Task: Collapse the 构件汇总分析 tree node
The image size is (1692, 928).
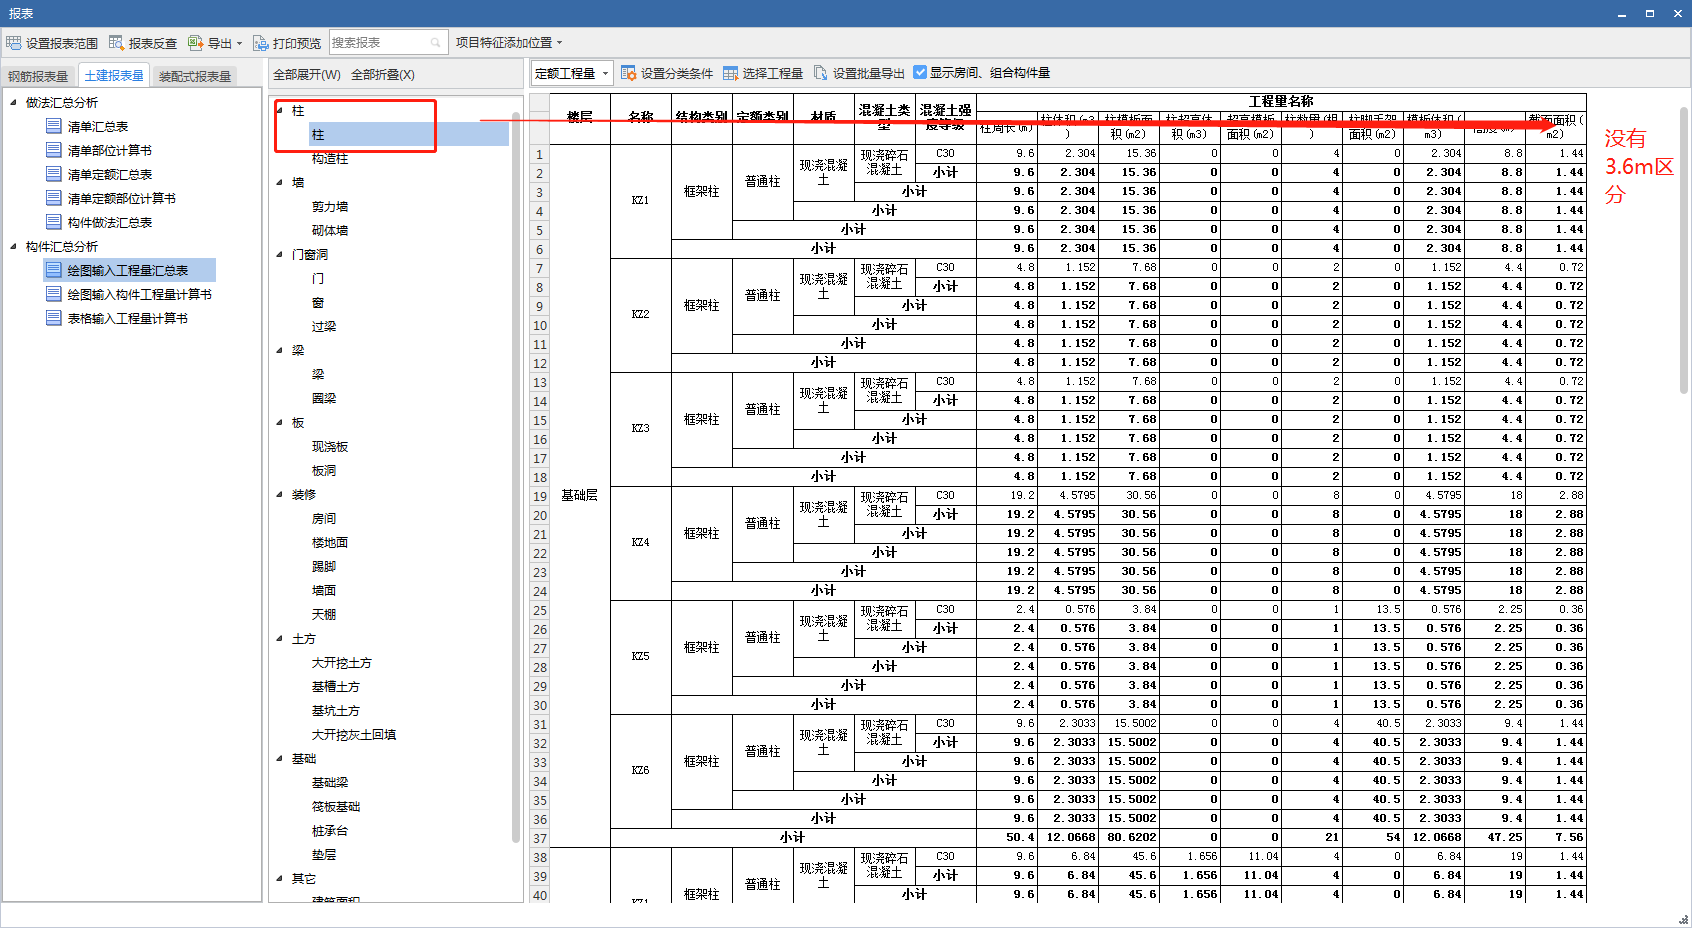Action: pos(13,246)
